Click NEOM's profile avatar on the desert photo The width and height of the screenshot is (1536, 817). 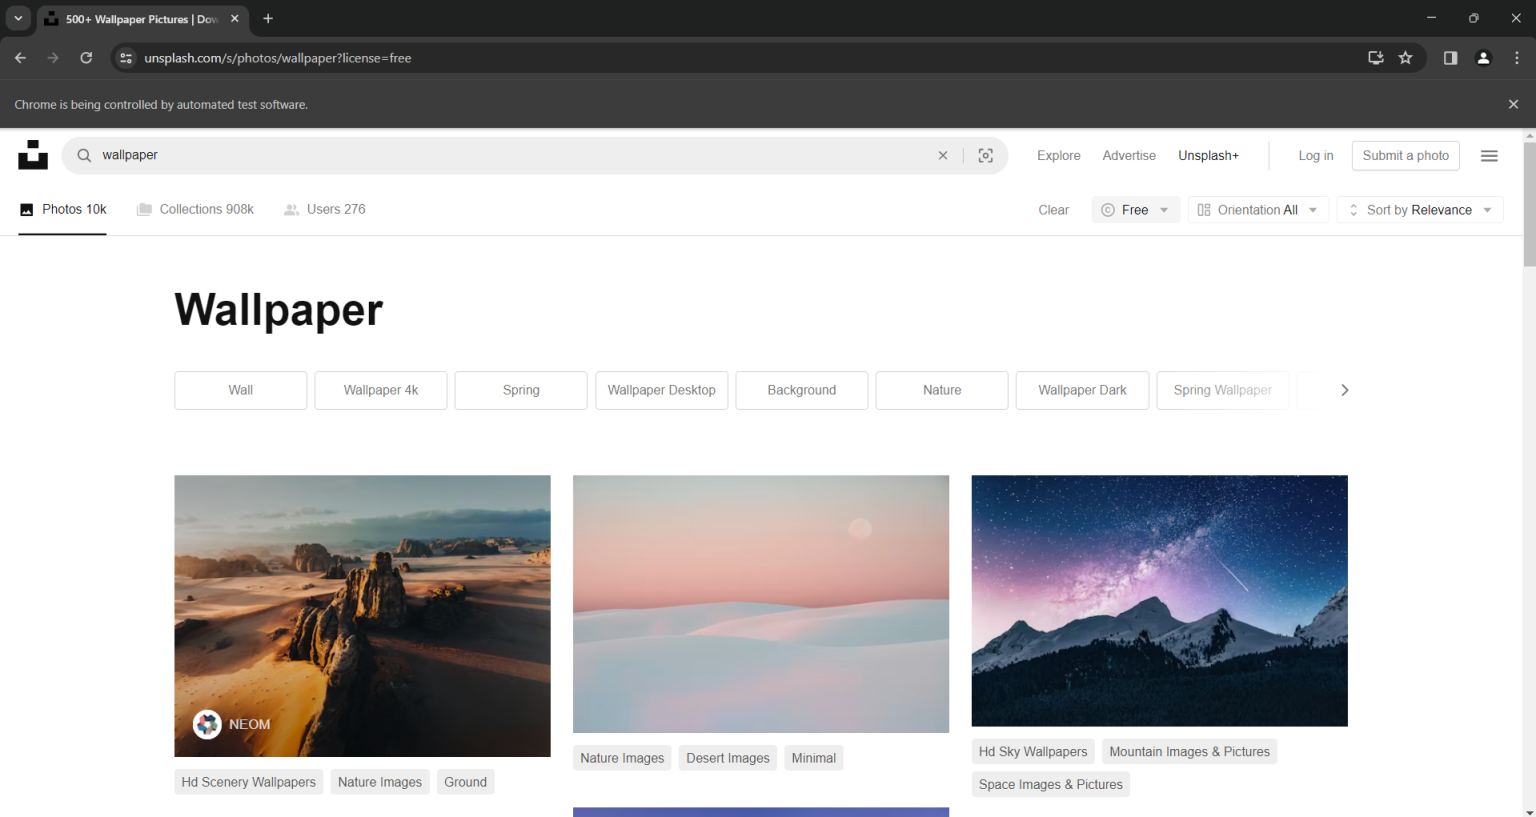pos(207,724)
